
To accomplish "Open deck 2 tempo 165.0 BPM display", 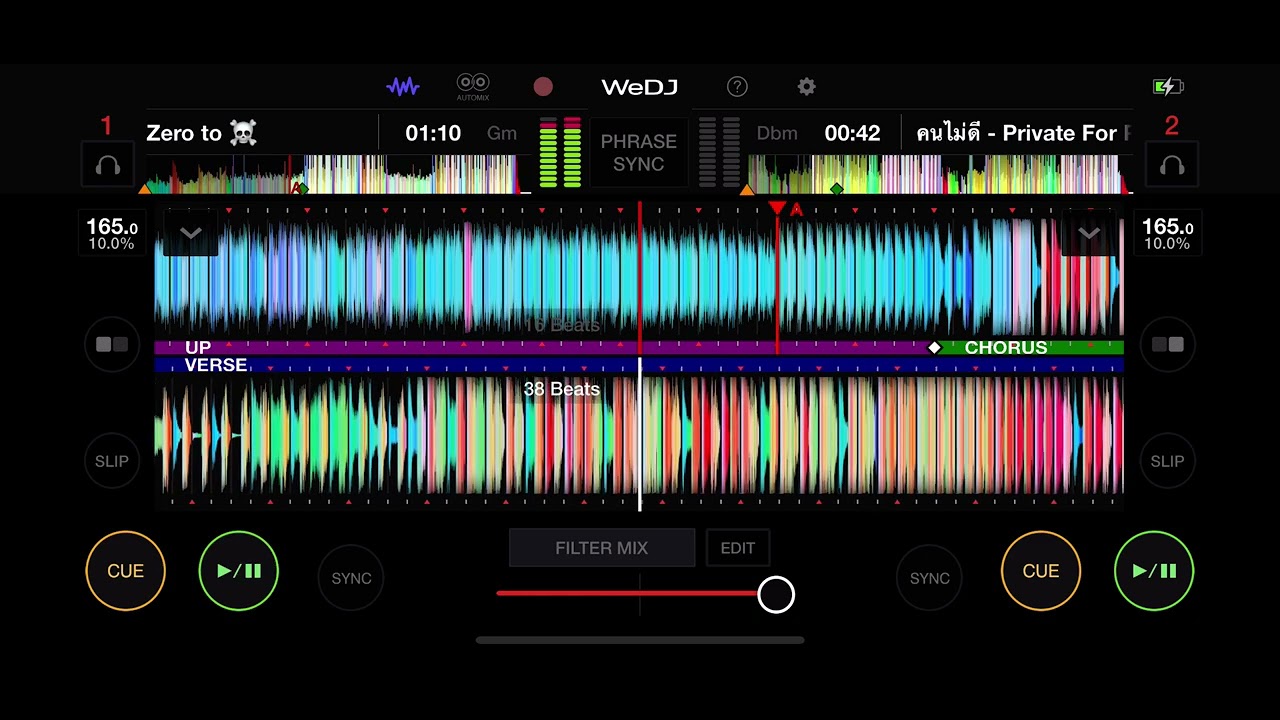I will [x=1167, y=234].
